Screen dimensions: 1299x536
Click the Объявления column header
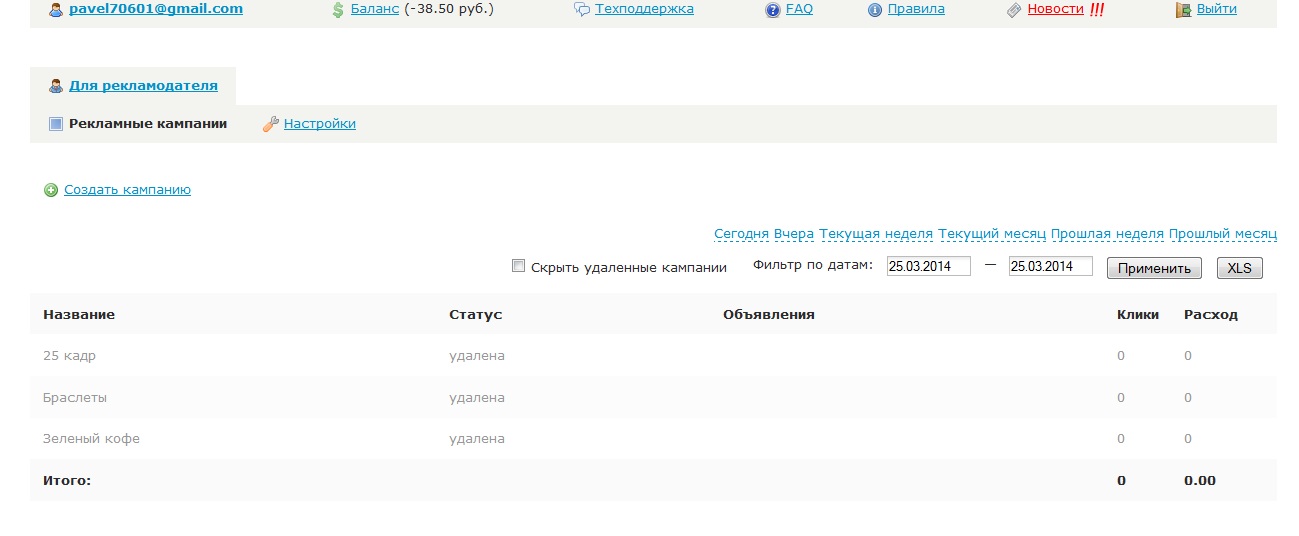769,315
